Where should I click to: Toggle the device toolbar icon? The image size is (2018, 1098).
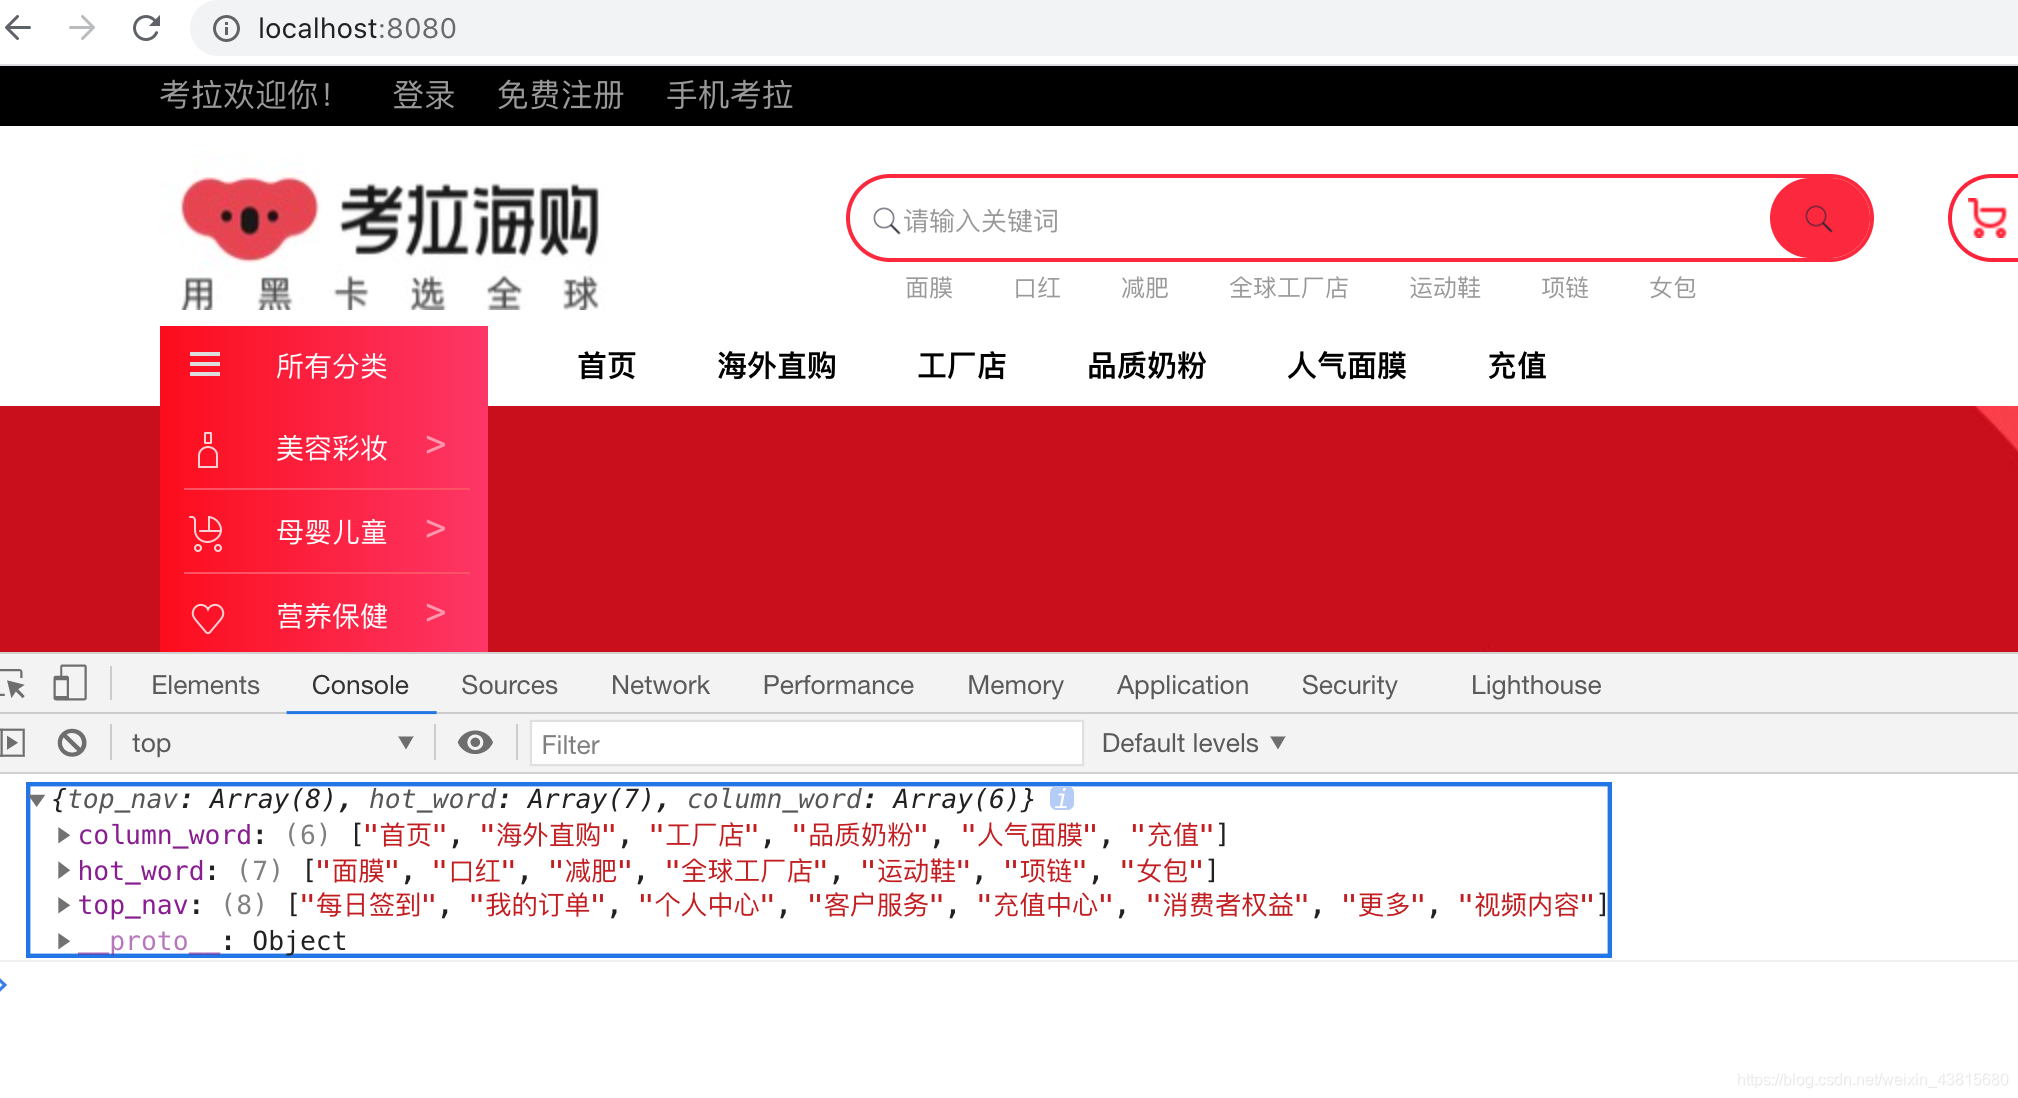coord(70,684)
